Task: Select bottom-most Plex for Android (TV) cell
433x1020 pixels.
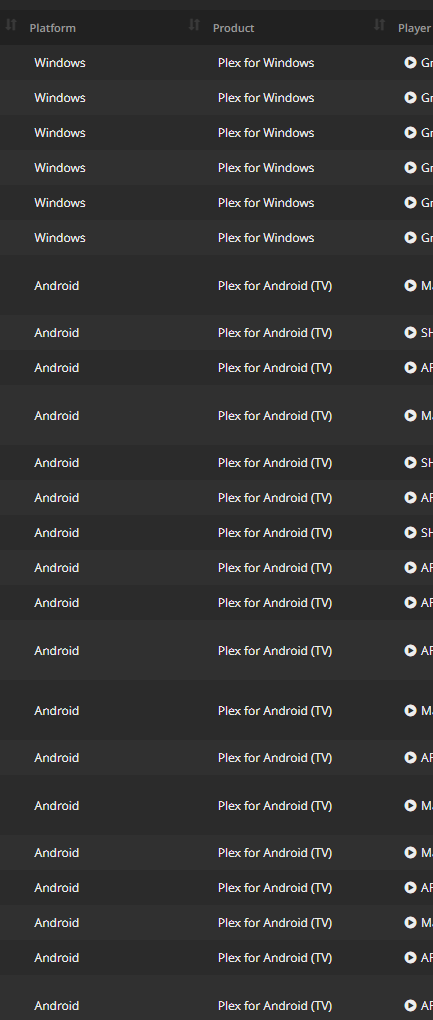Action: (x=275, y=1006)
